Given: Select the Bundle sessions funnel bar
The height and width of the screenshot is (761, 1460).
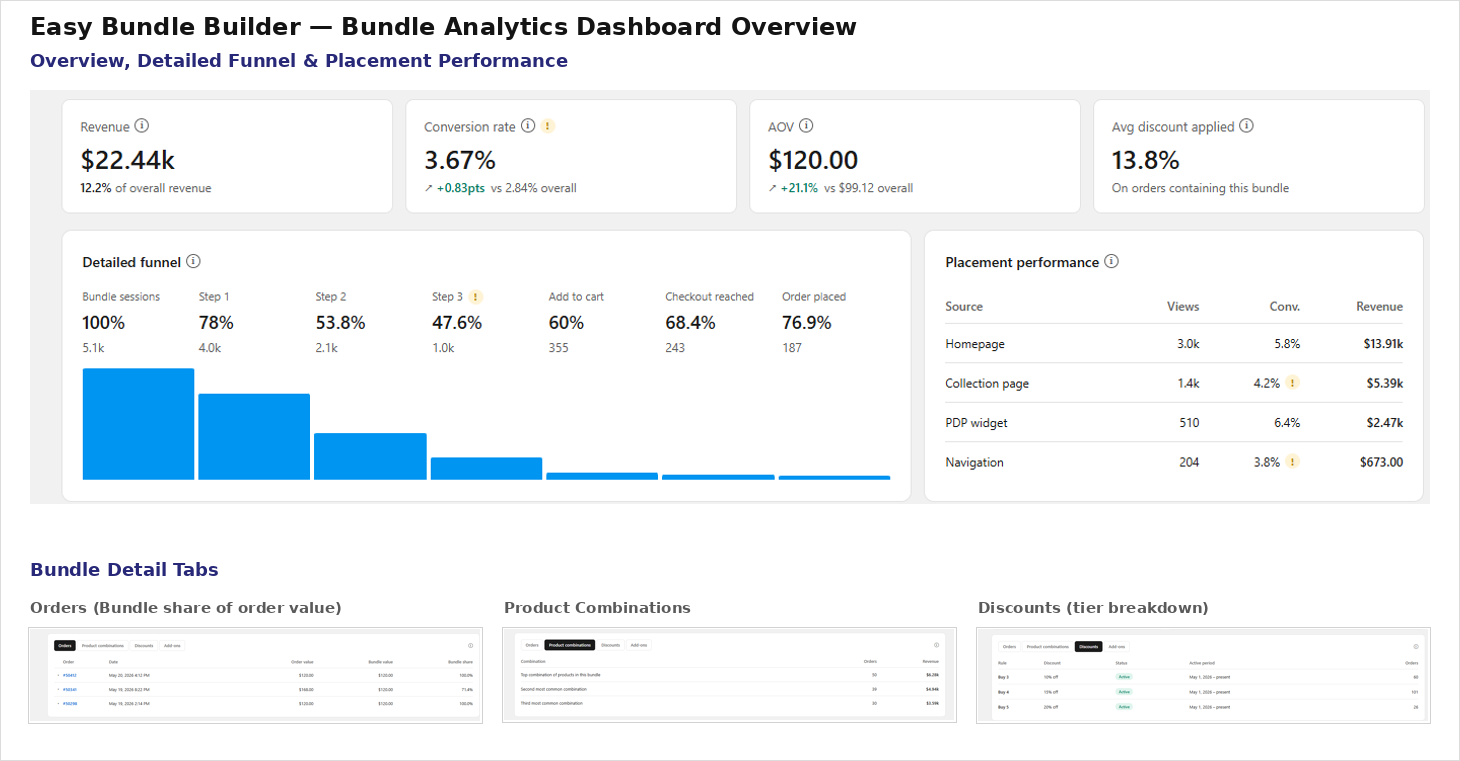Looking at the screenshot, I should tap(138, 424).
